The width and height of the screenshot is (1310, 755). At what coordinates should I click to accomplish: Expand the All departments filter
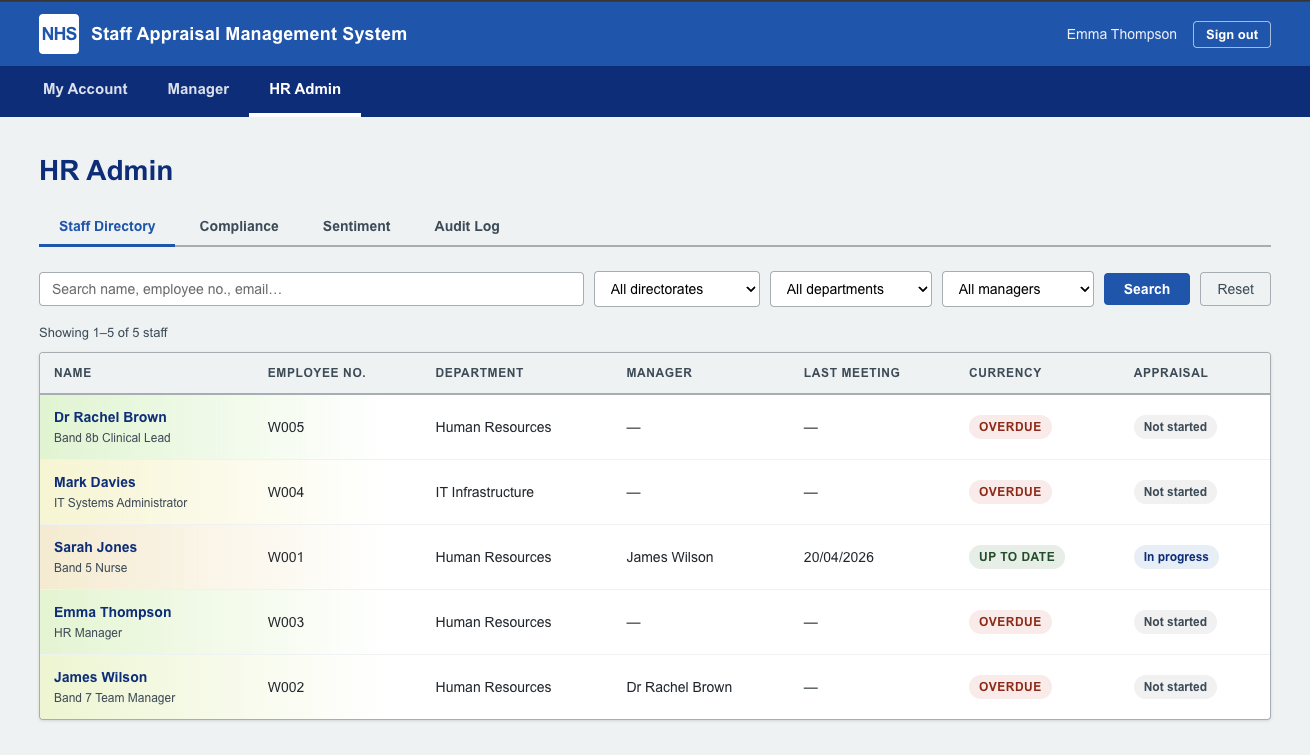click(850, 288)
